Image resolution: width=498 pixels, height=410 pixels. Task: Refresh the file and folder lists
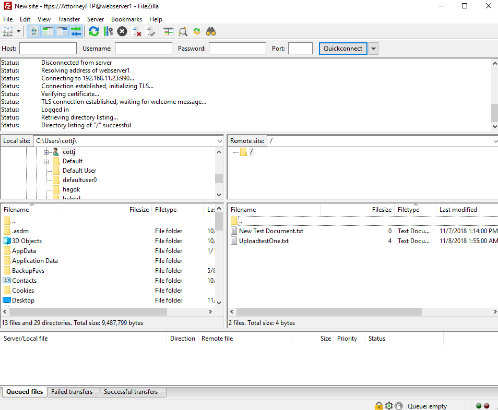(94, 32)
